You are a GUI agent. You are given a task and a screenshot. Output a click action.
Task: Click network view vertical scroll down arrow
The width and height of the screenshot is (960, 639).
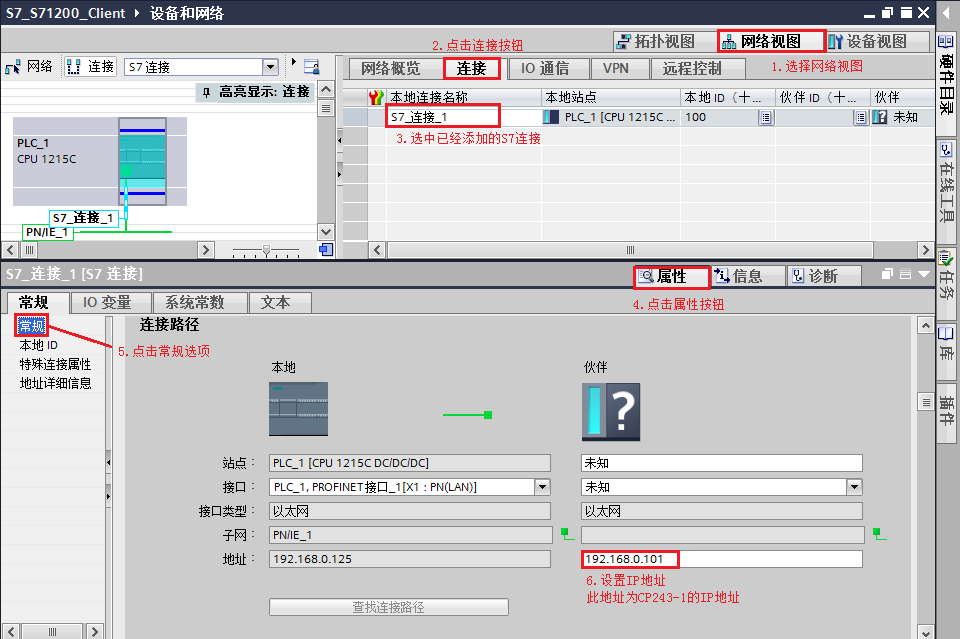326,232
